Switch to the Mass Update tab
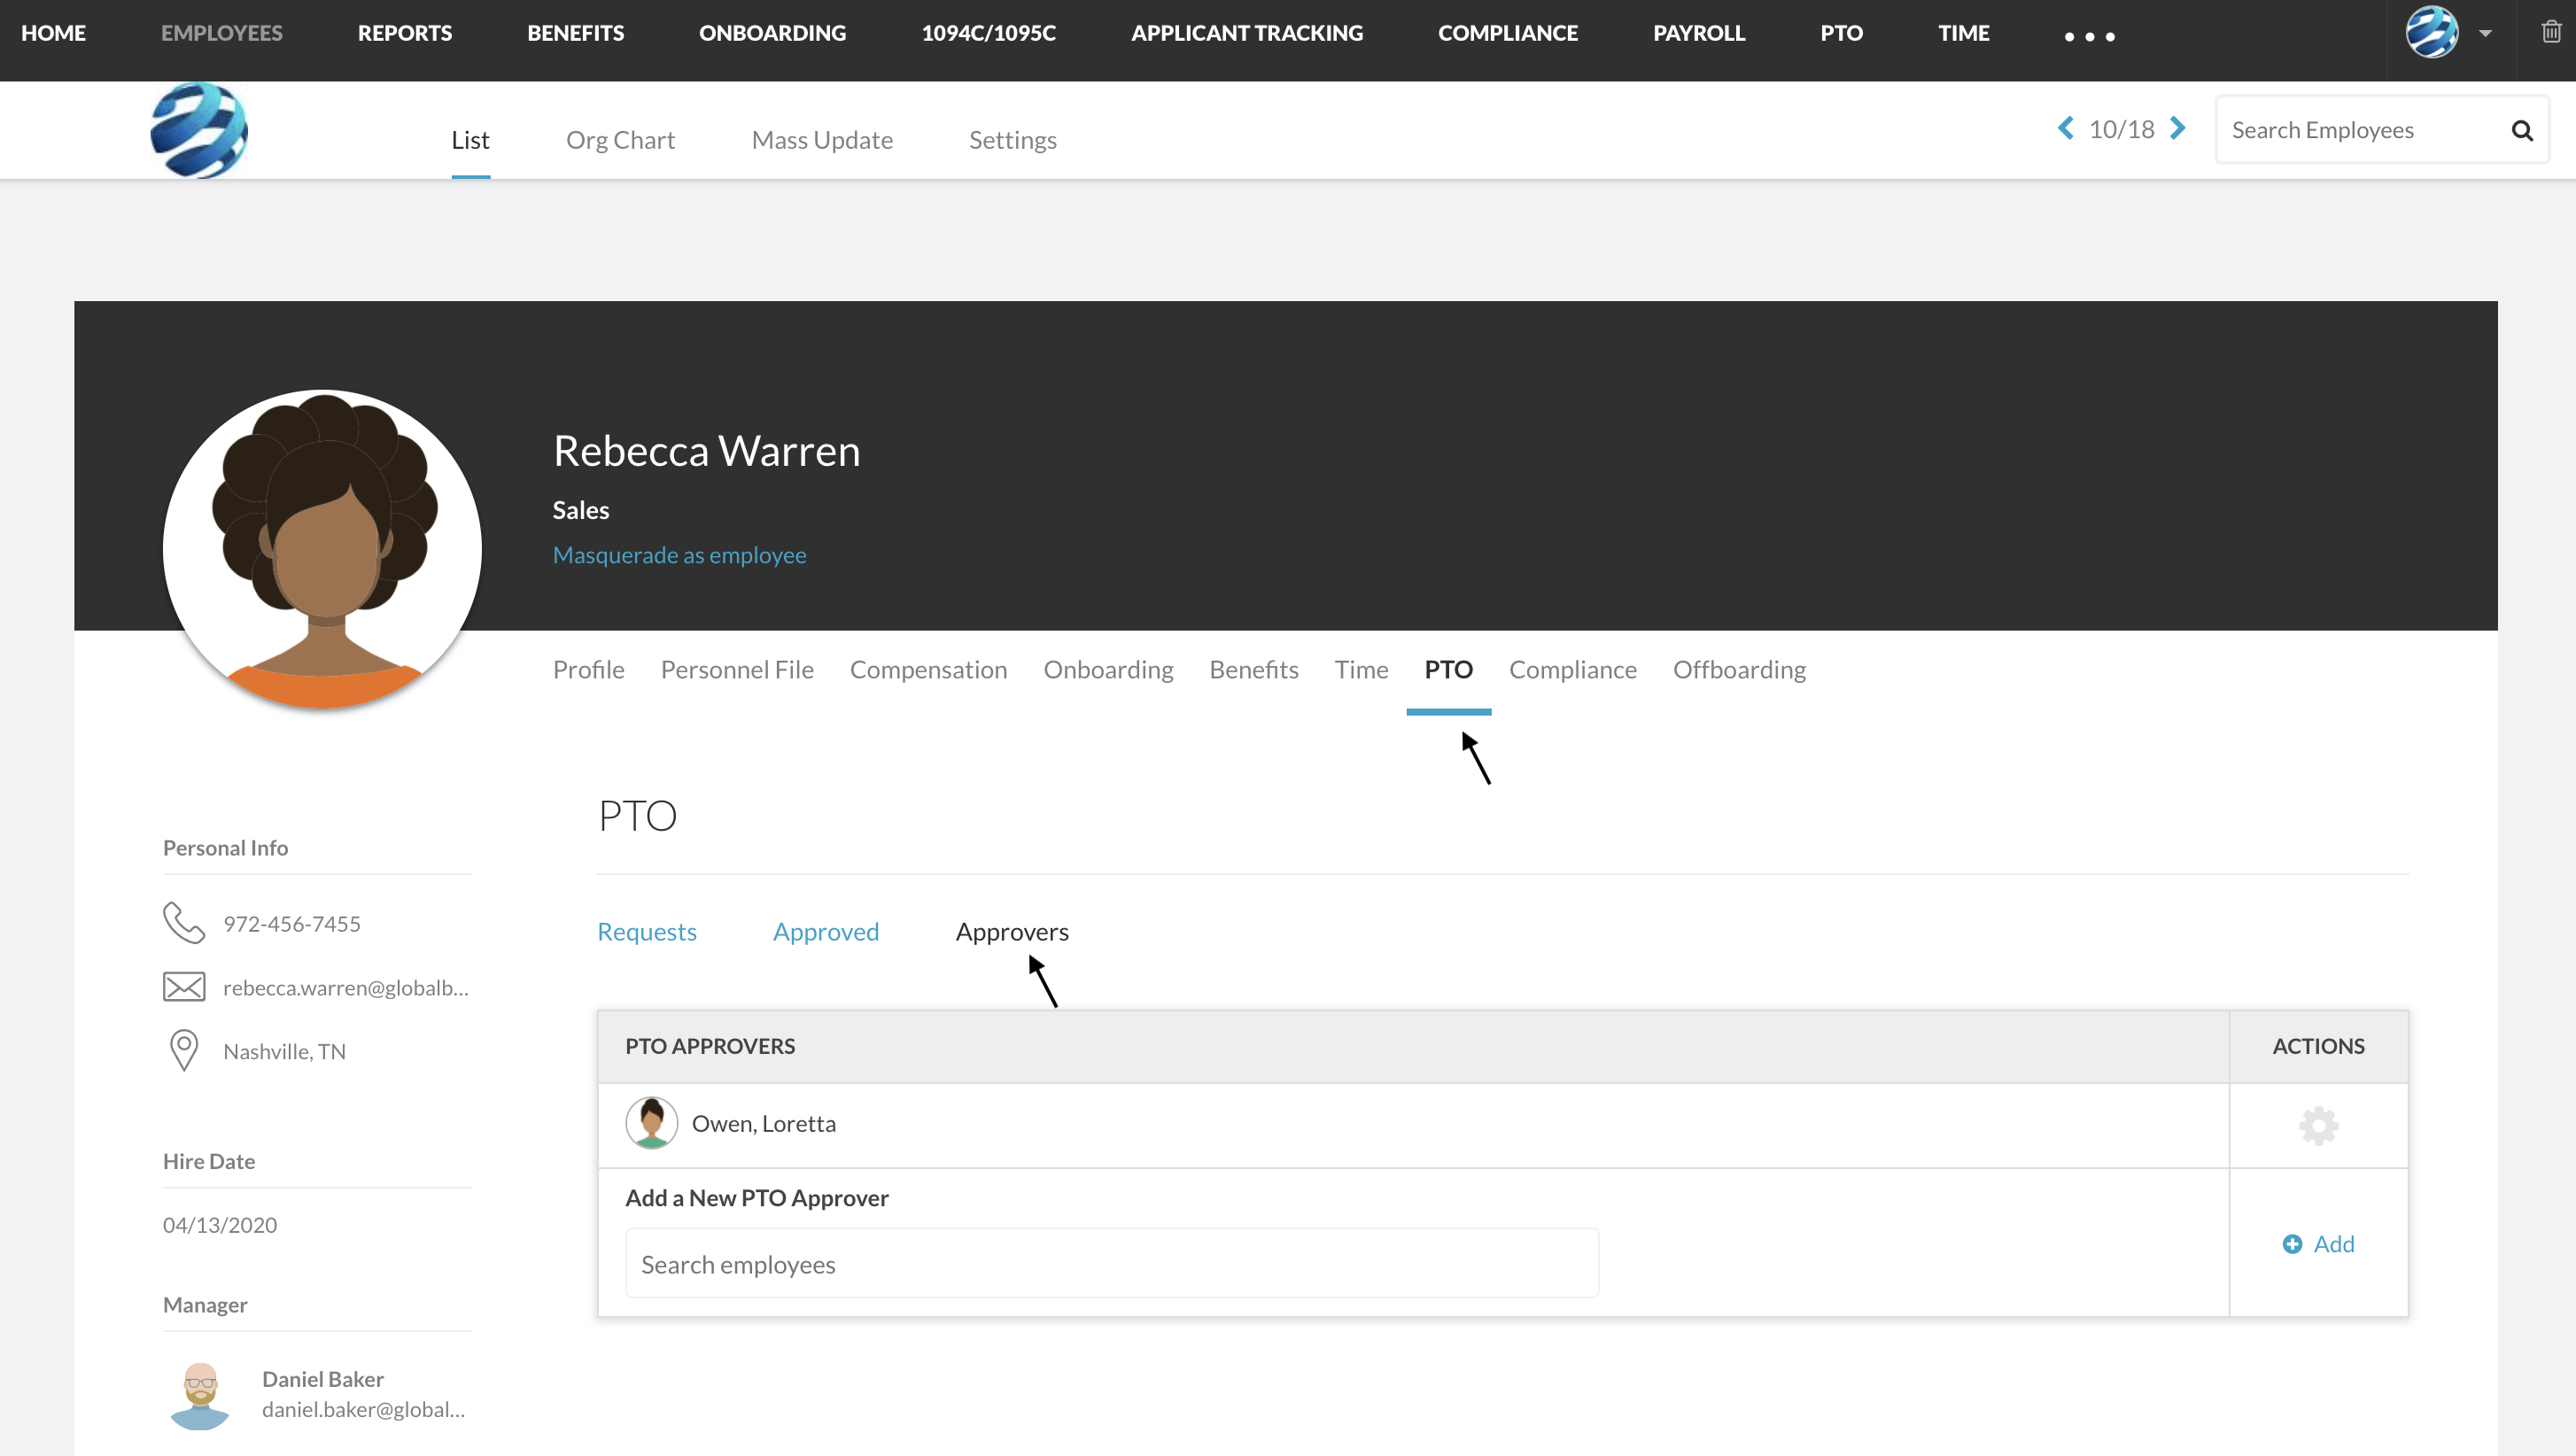This screenshot has height=1456, width=2576. click(822, 140)
